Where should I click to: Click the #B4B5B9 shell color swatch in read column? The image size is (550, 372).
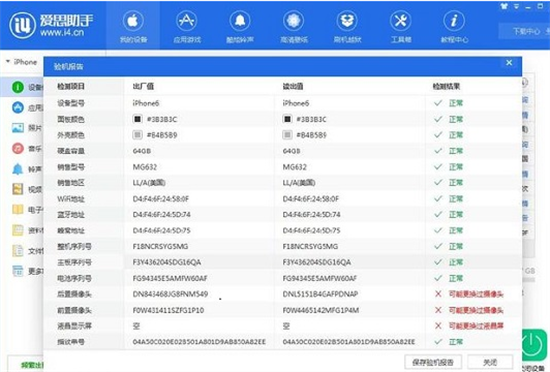(287, 135)
